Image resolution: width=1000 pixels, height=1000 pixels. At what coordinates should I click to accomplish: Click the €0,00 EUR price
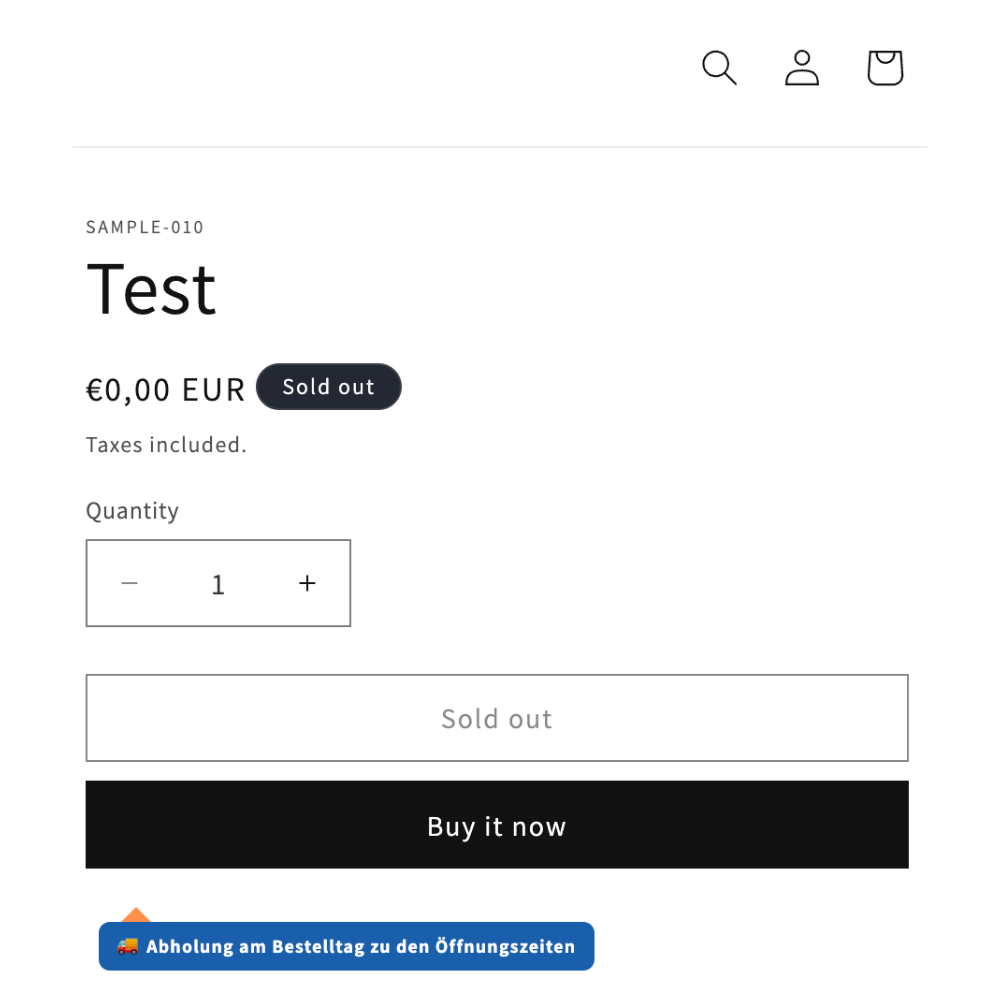coord(165,390)
